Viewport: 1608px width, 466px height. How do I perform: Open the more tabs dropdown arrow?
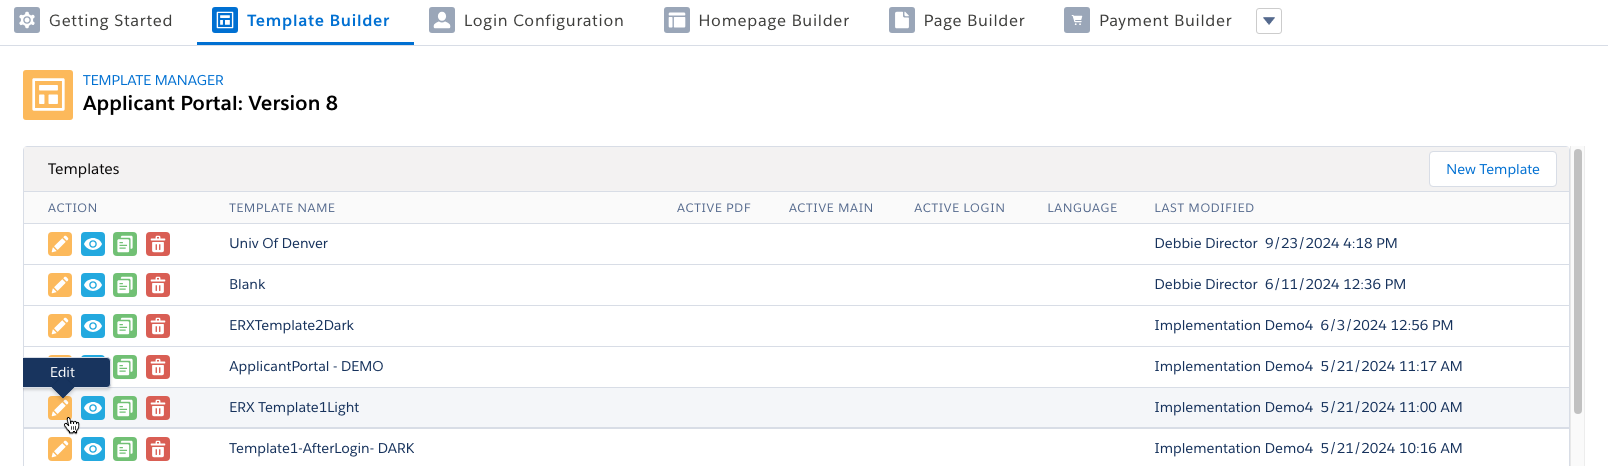coord(1269,21)
